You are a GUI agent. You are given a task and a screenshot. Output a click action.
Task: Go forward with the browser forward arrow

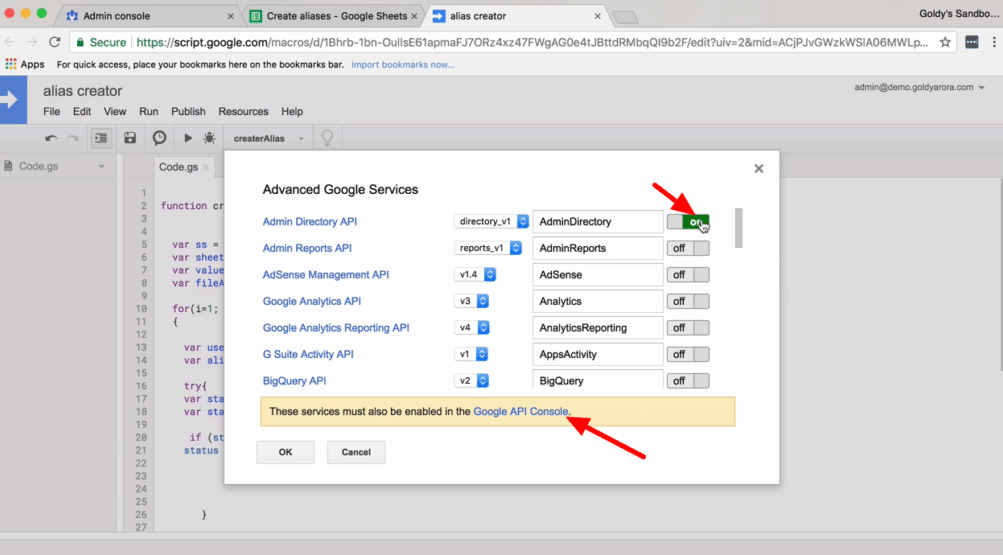pyautogui.click(x=32, y=42)
